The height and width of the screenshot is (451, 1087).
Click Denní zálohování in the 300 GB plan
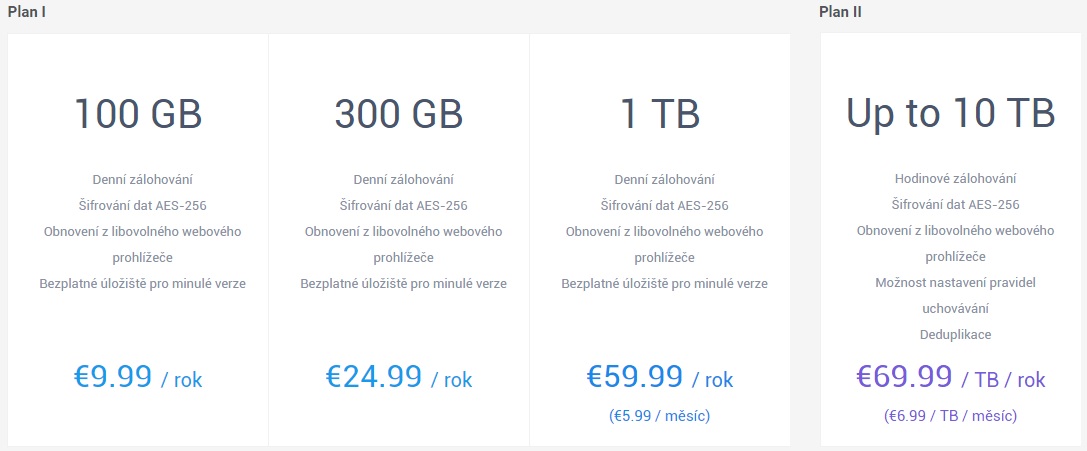tap(403, 180)
